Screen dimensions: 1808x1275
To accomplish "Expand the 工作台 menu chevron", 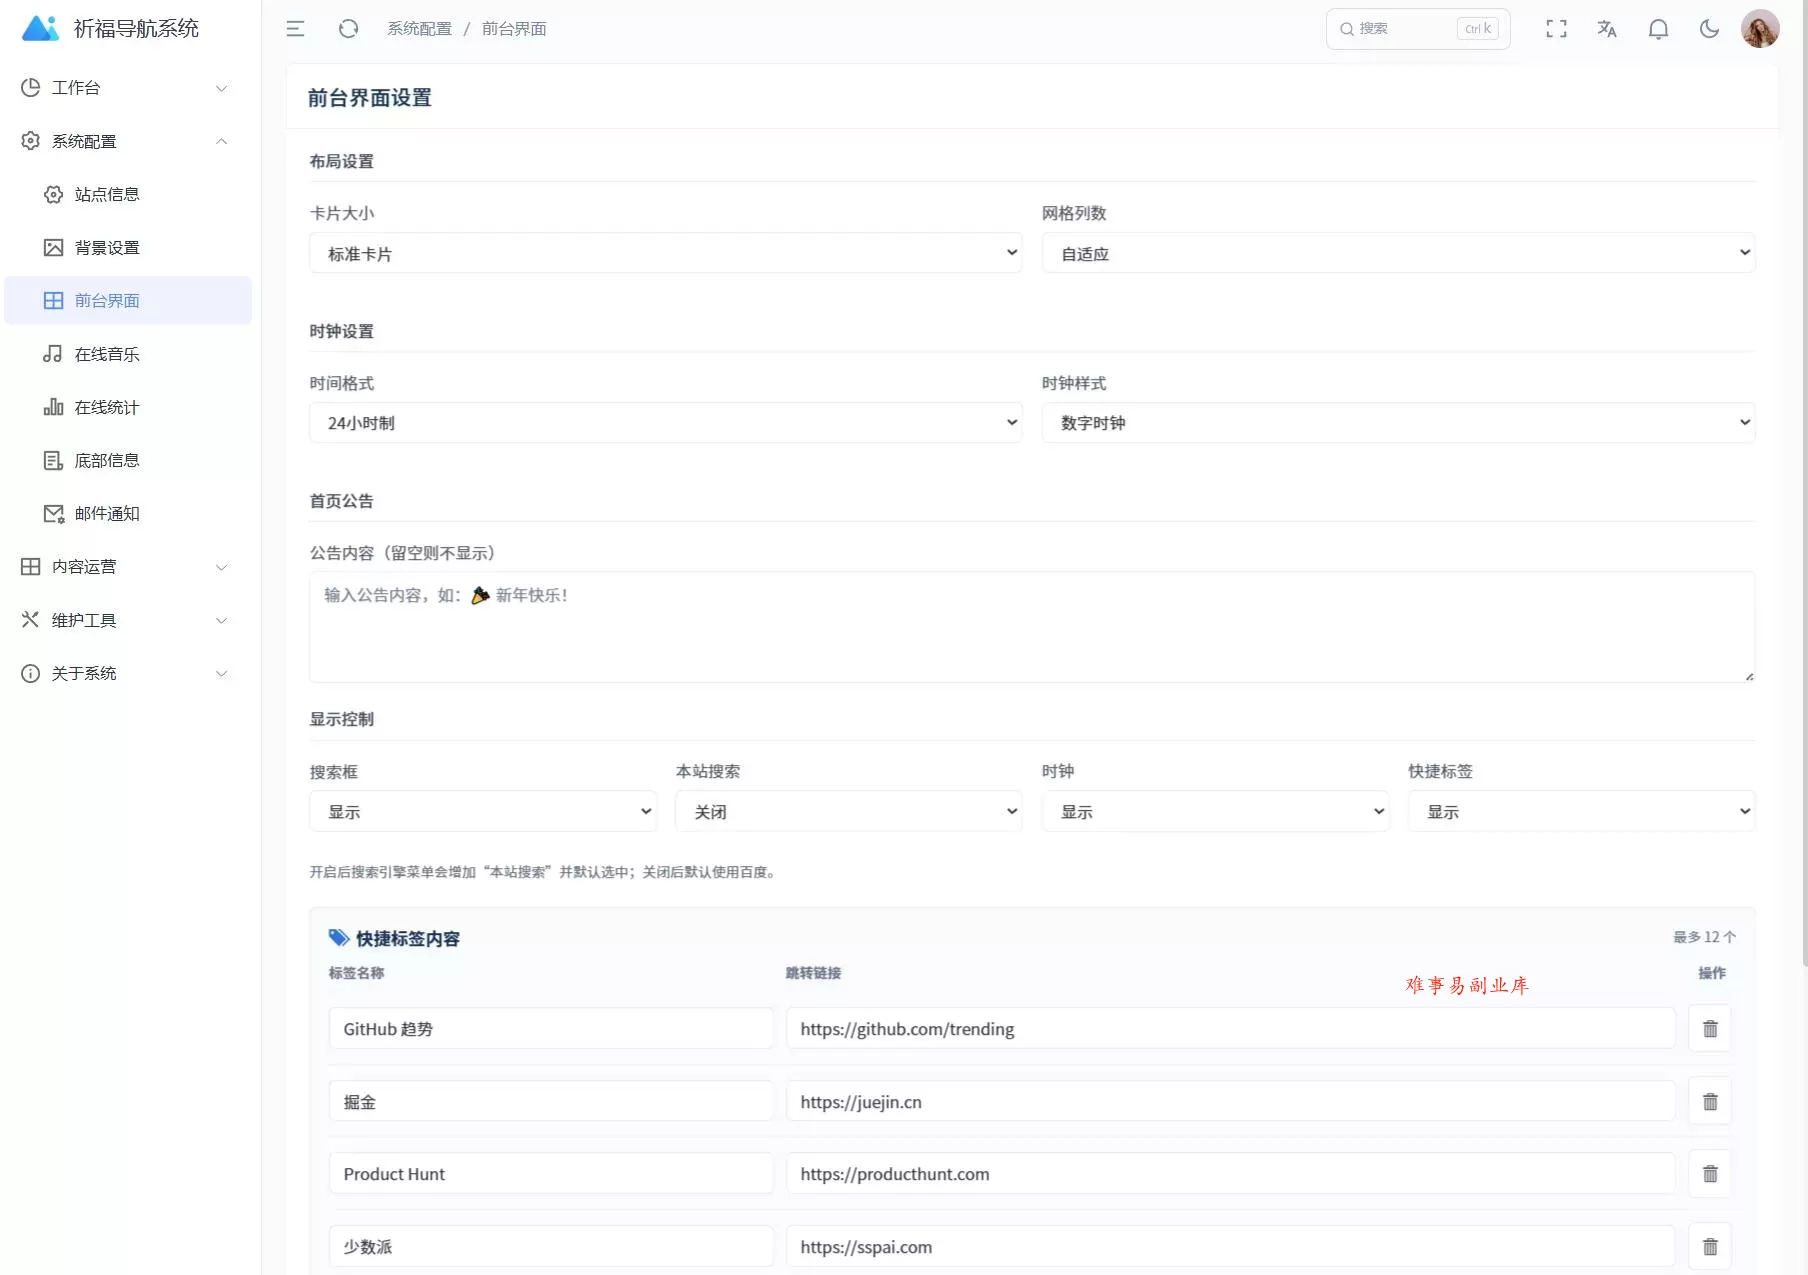I will coord(222,88).
